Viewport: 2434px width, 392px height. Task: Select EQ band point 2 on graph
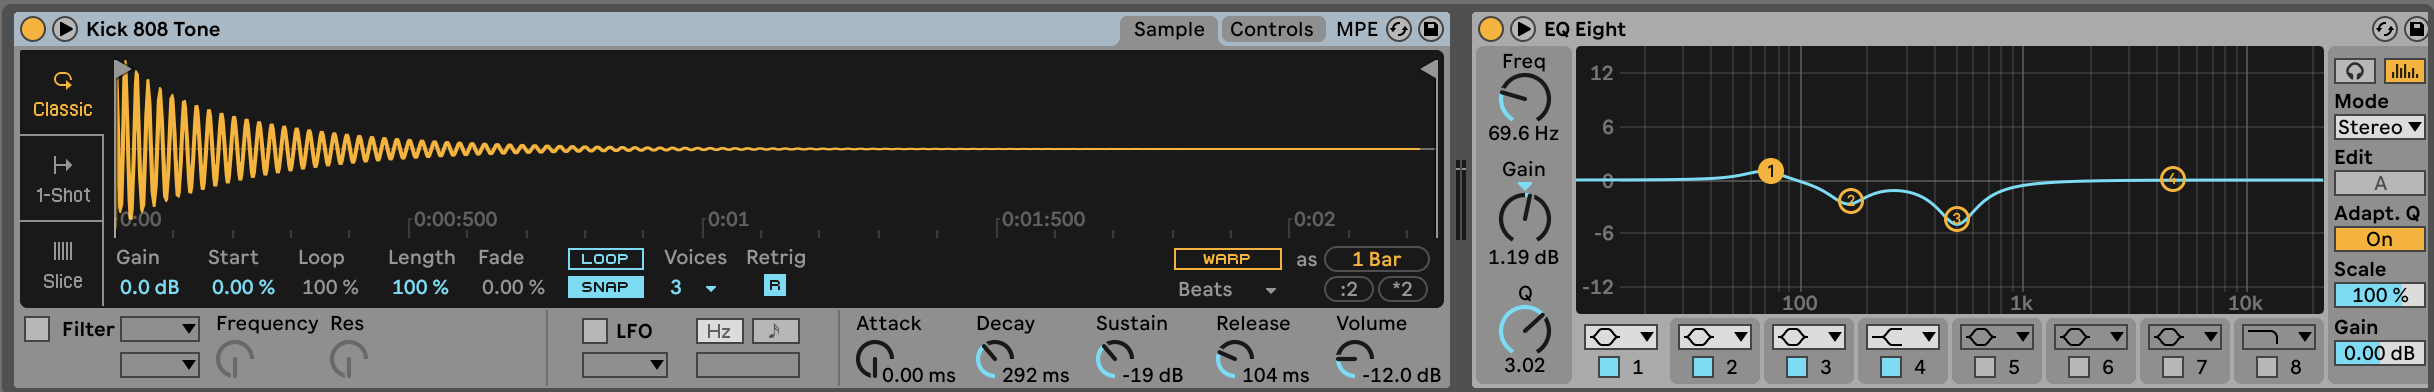(x=1850, y=201)
